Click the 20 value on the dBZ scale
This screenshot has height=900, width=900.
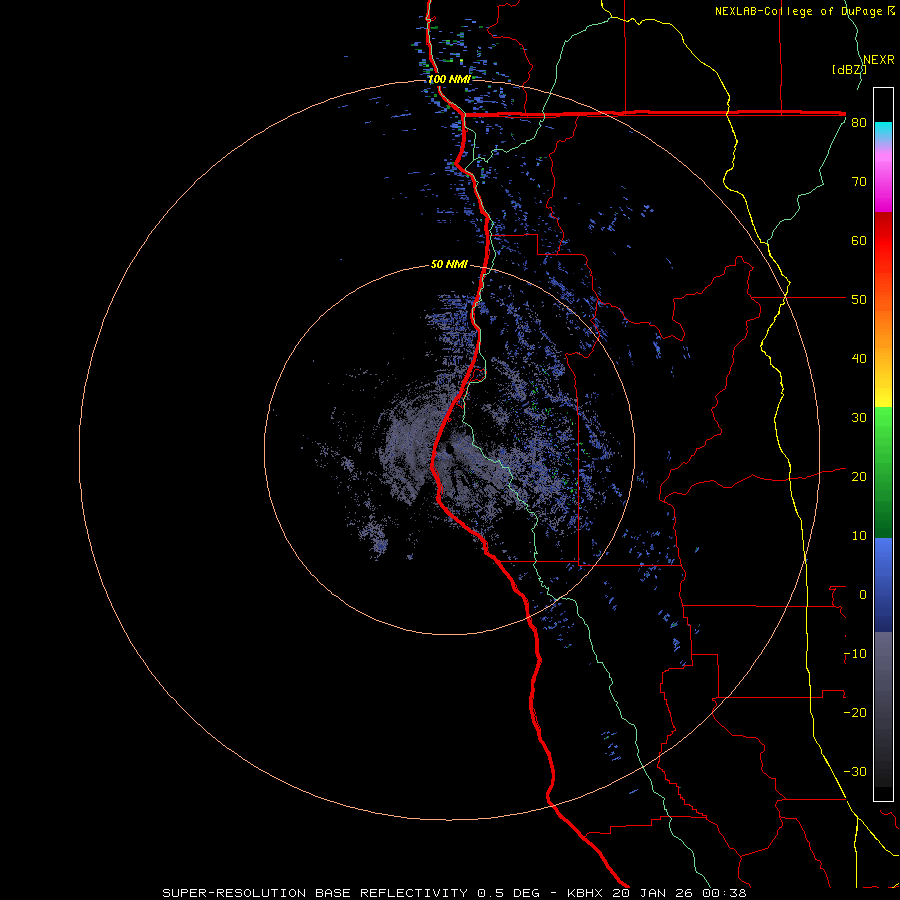tap(859, 477)
